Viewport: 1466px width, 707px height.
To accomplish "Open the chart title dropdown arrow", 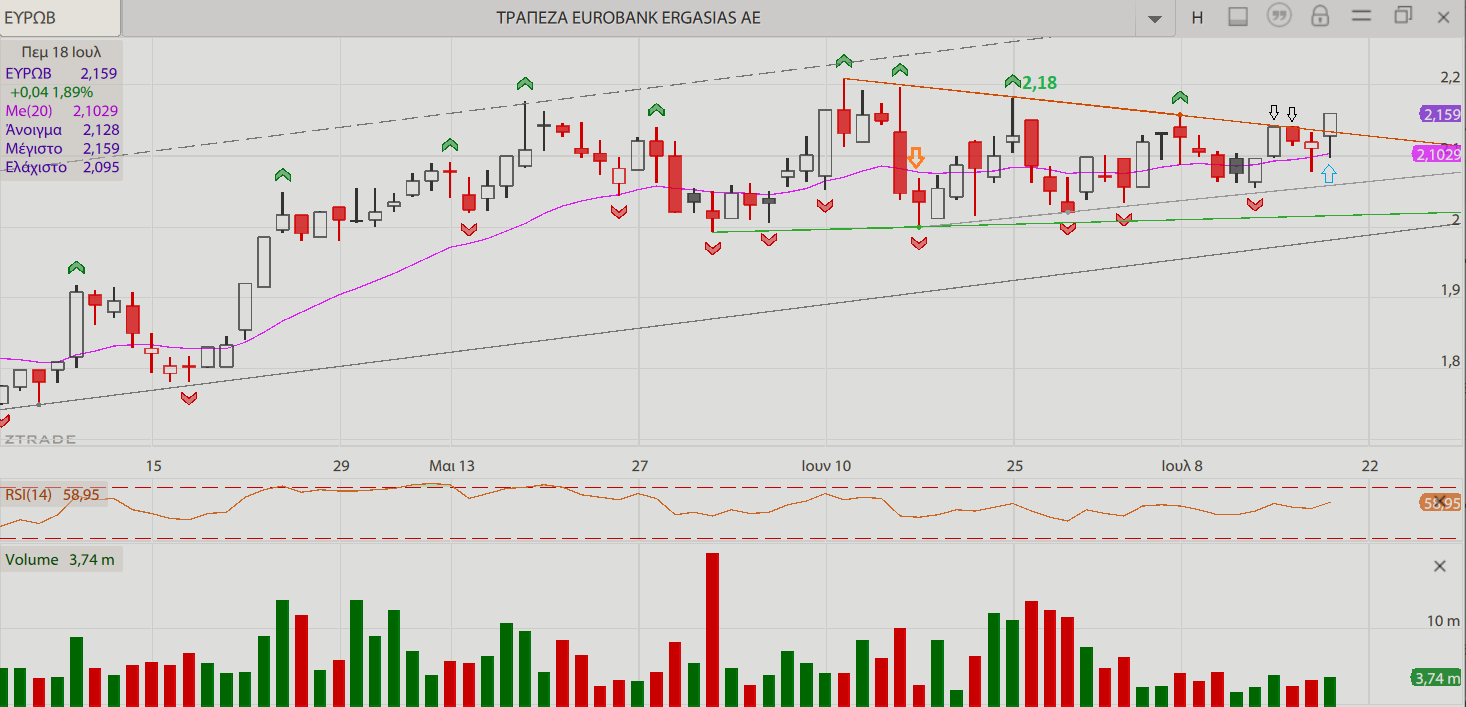I will tap(1156, 18).
